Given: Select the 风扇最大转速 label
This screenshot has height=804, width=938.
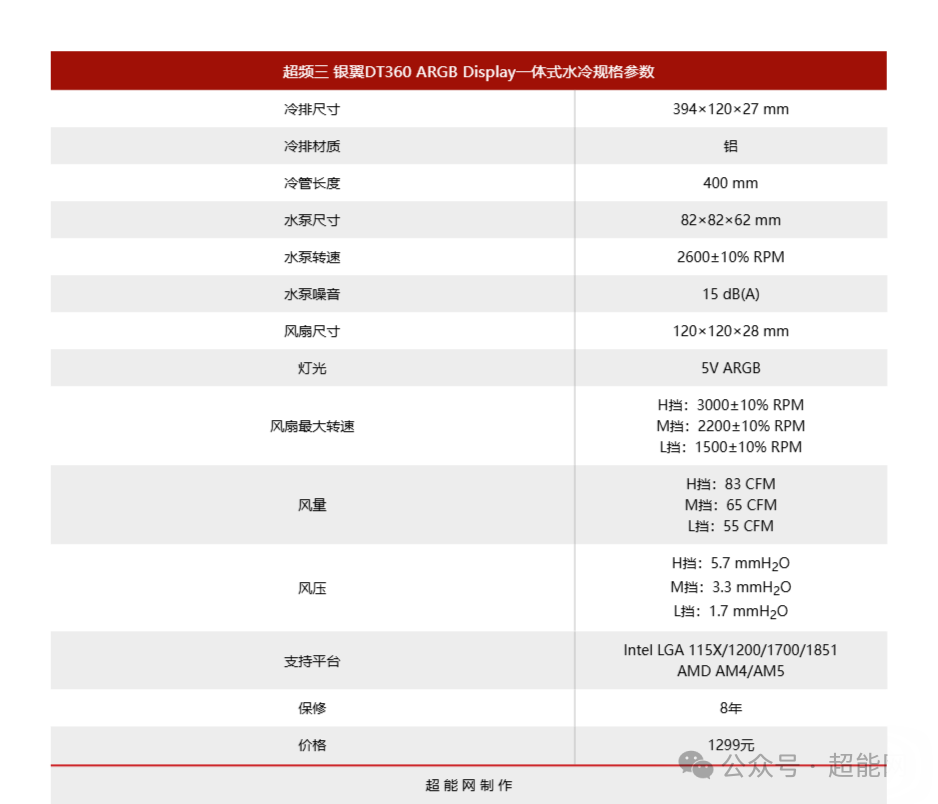Looking at the screenshot, I should (312, 427).
